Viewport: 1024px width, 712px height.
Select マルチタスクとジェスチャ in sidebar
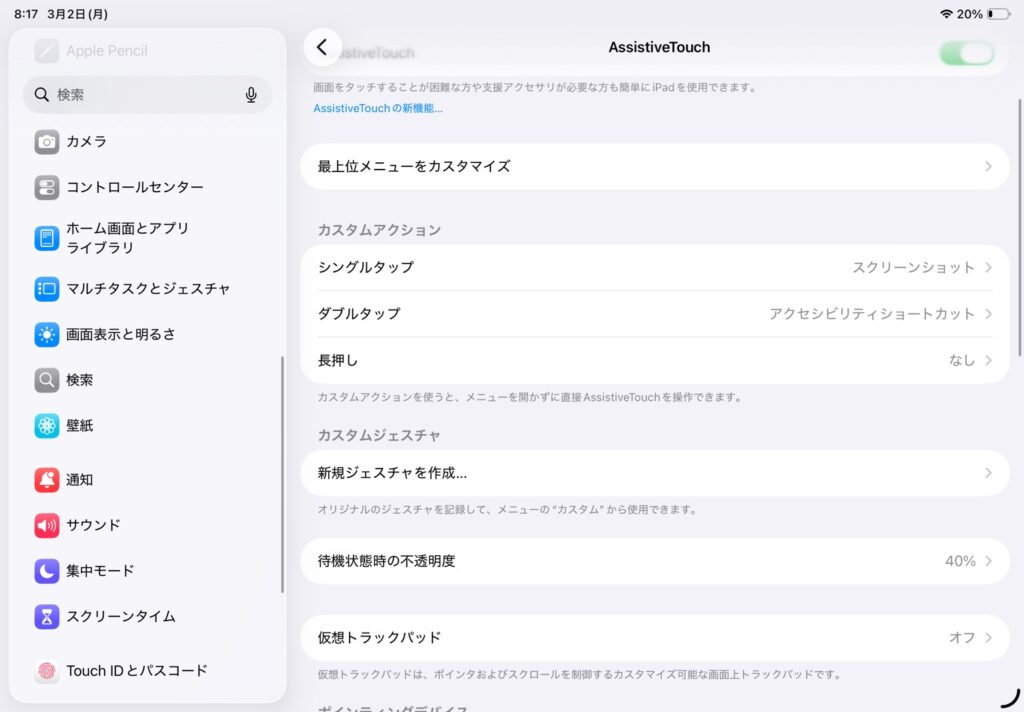tap(148, 289)
